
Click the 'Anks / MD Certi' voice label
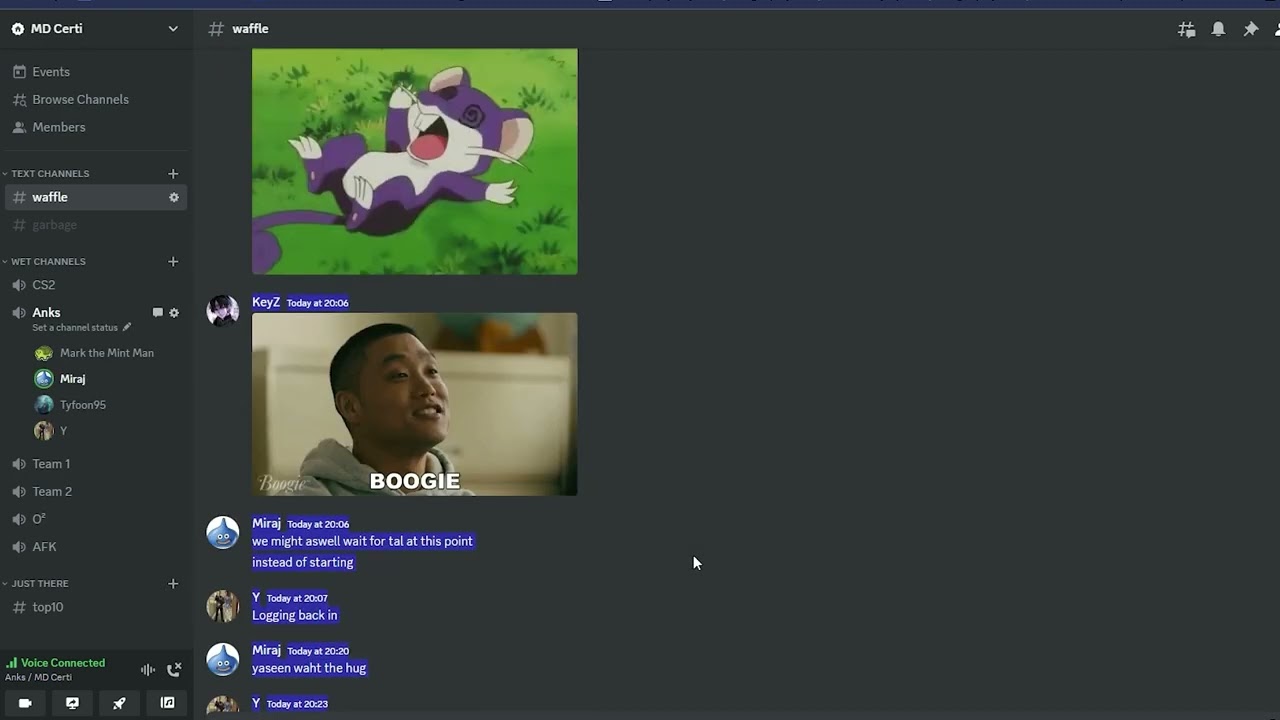point(38,677)
